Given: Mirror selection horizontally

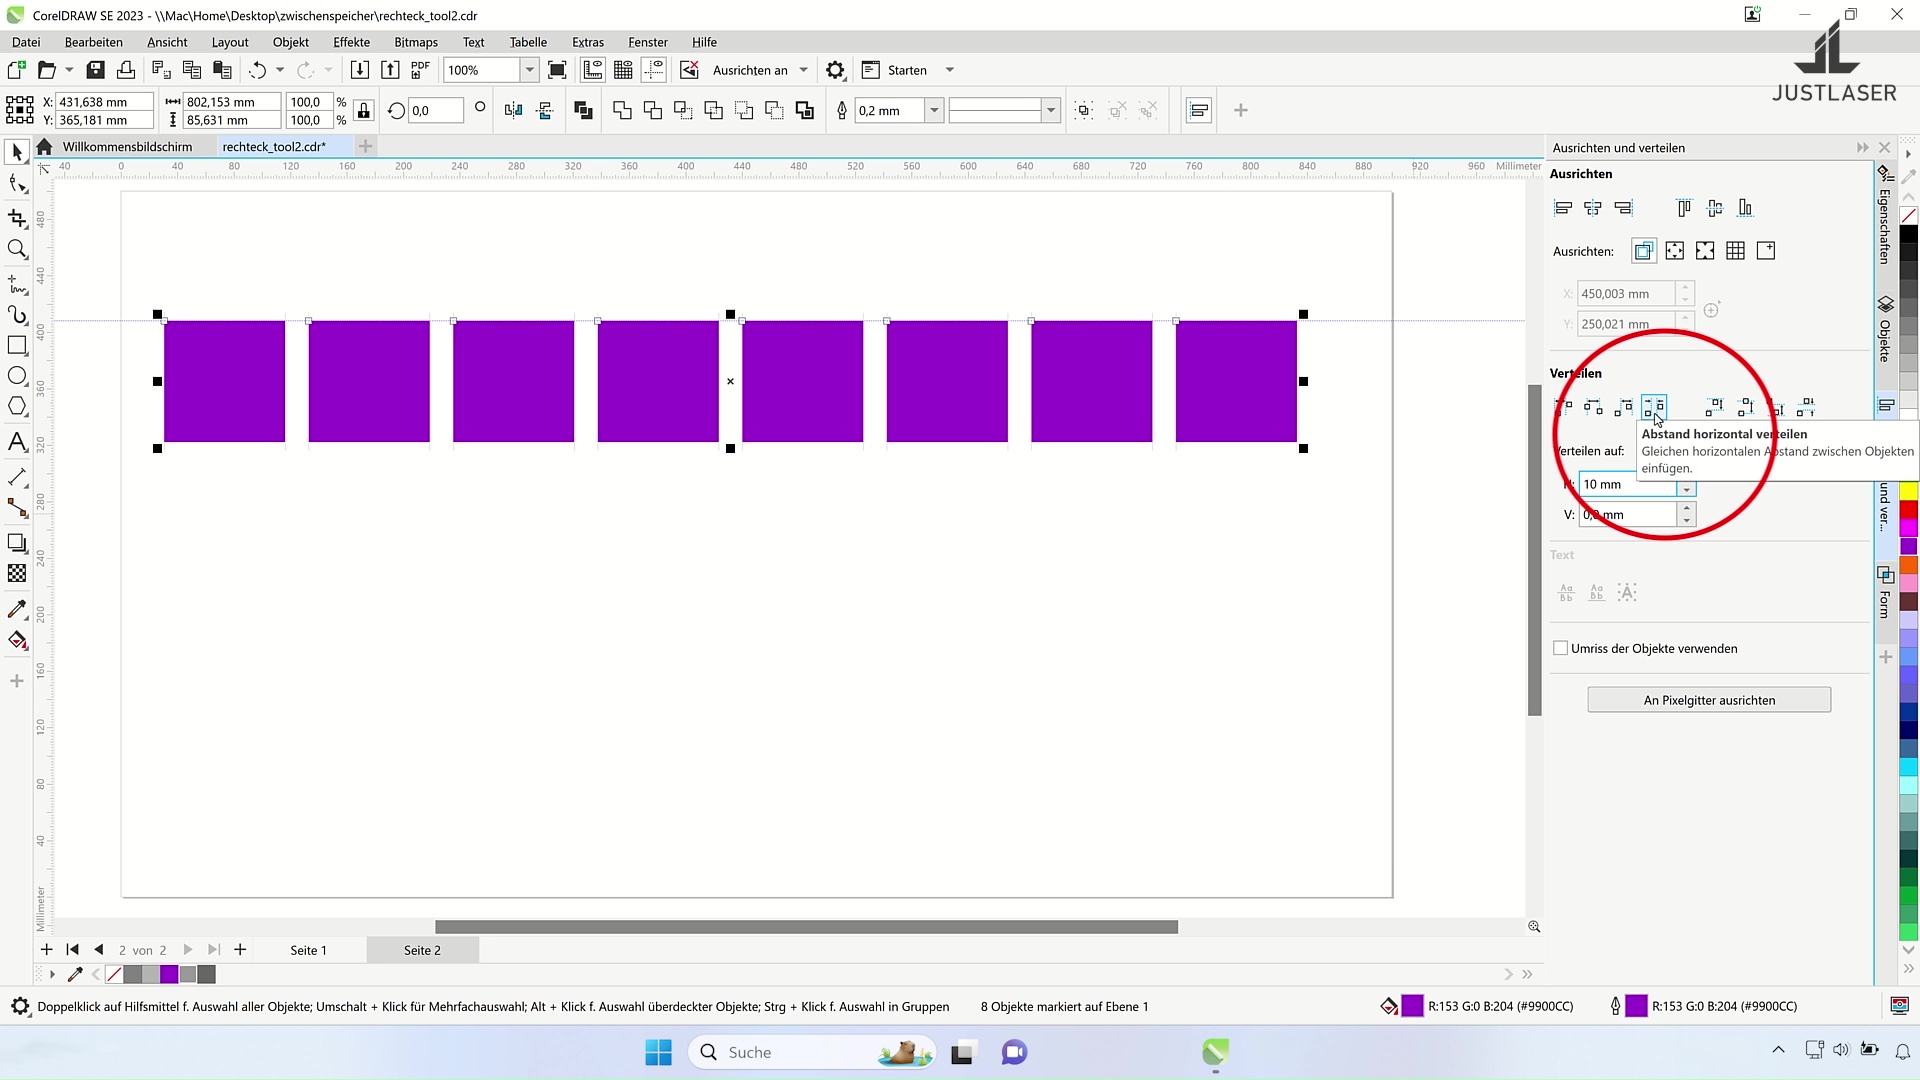Looking at the screenshot, I should coord(513,110).
